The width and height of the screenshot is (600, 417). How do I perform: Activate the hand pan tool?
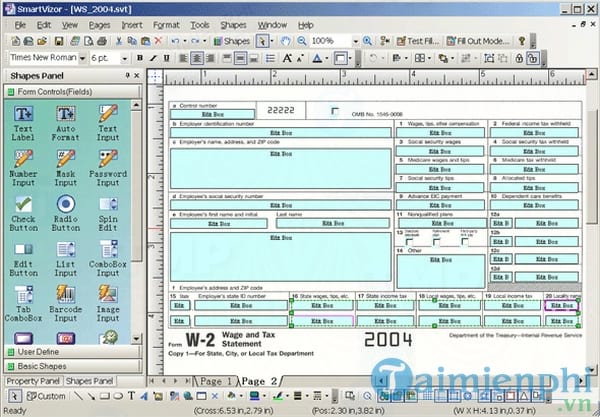point(285,41)
